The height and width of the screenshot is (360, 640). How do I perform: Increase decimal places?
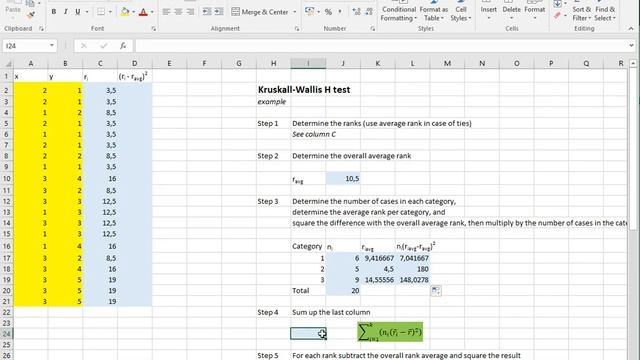[x=356, y=12]
